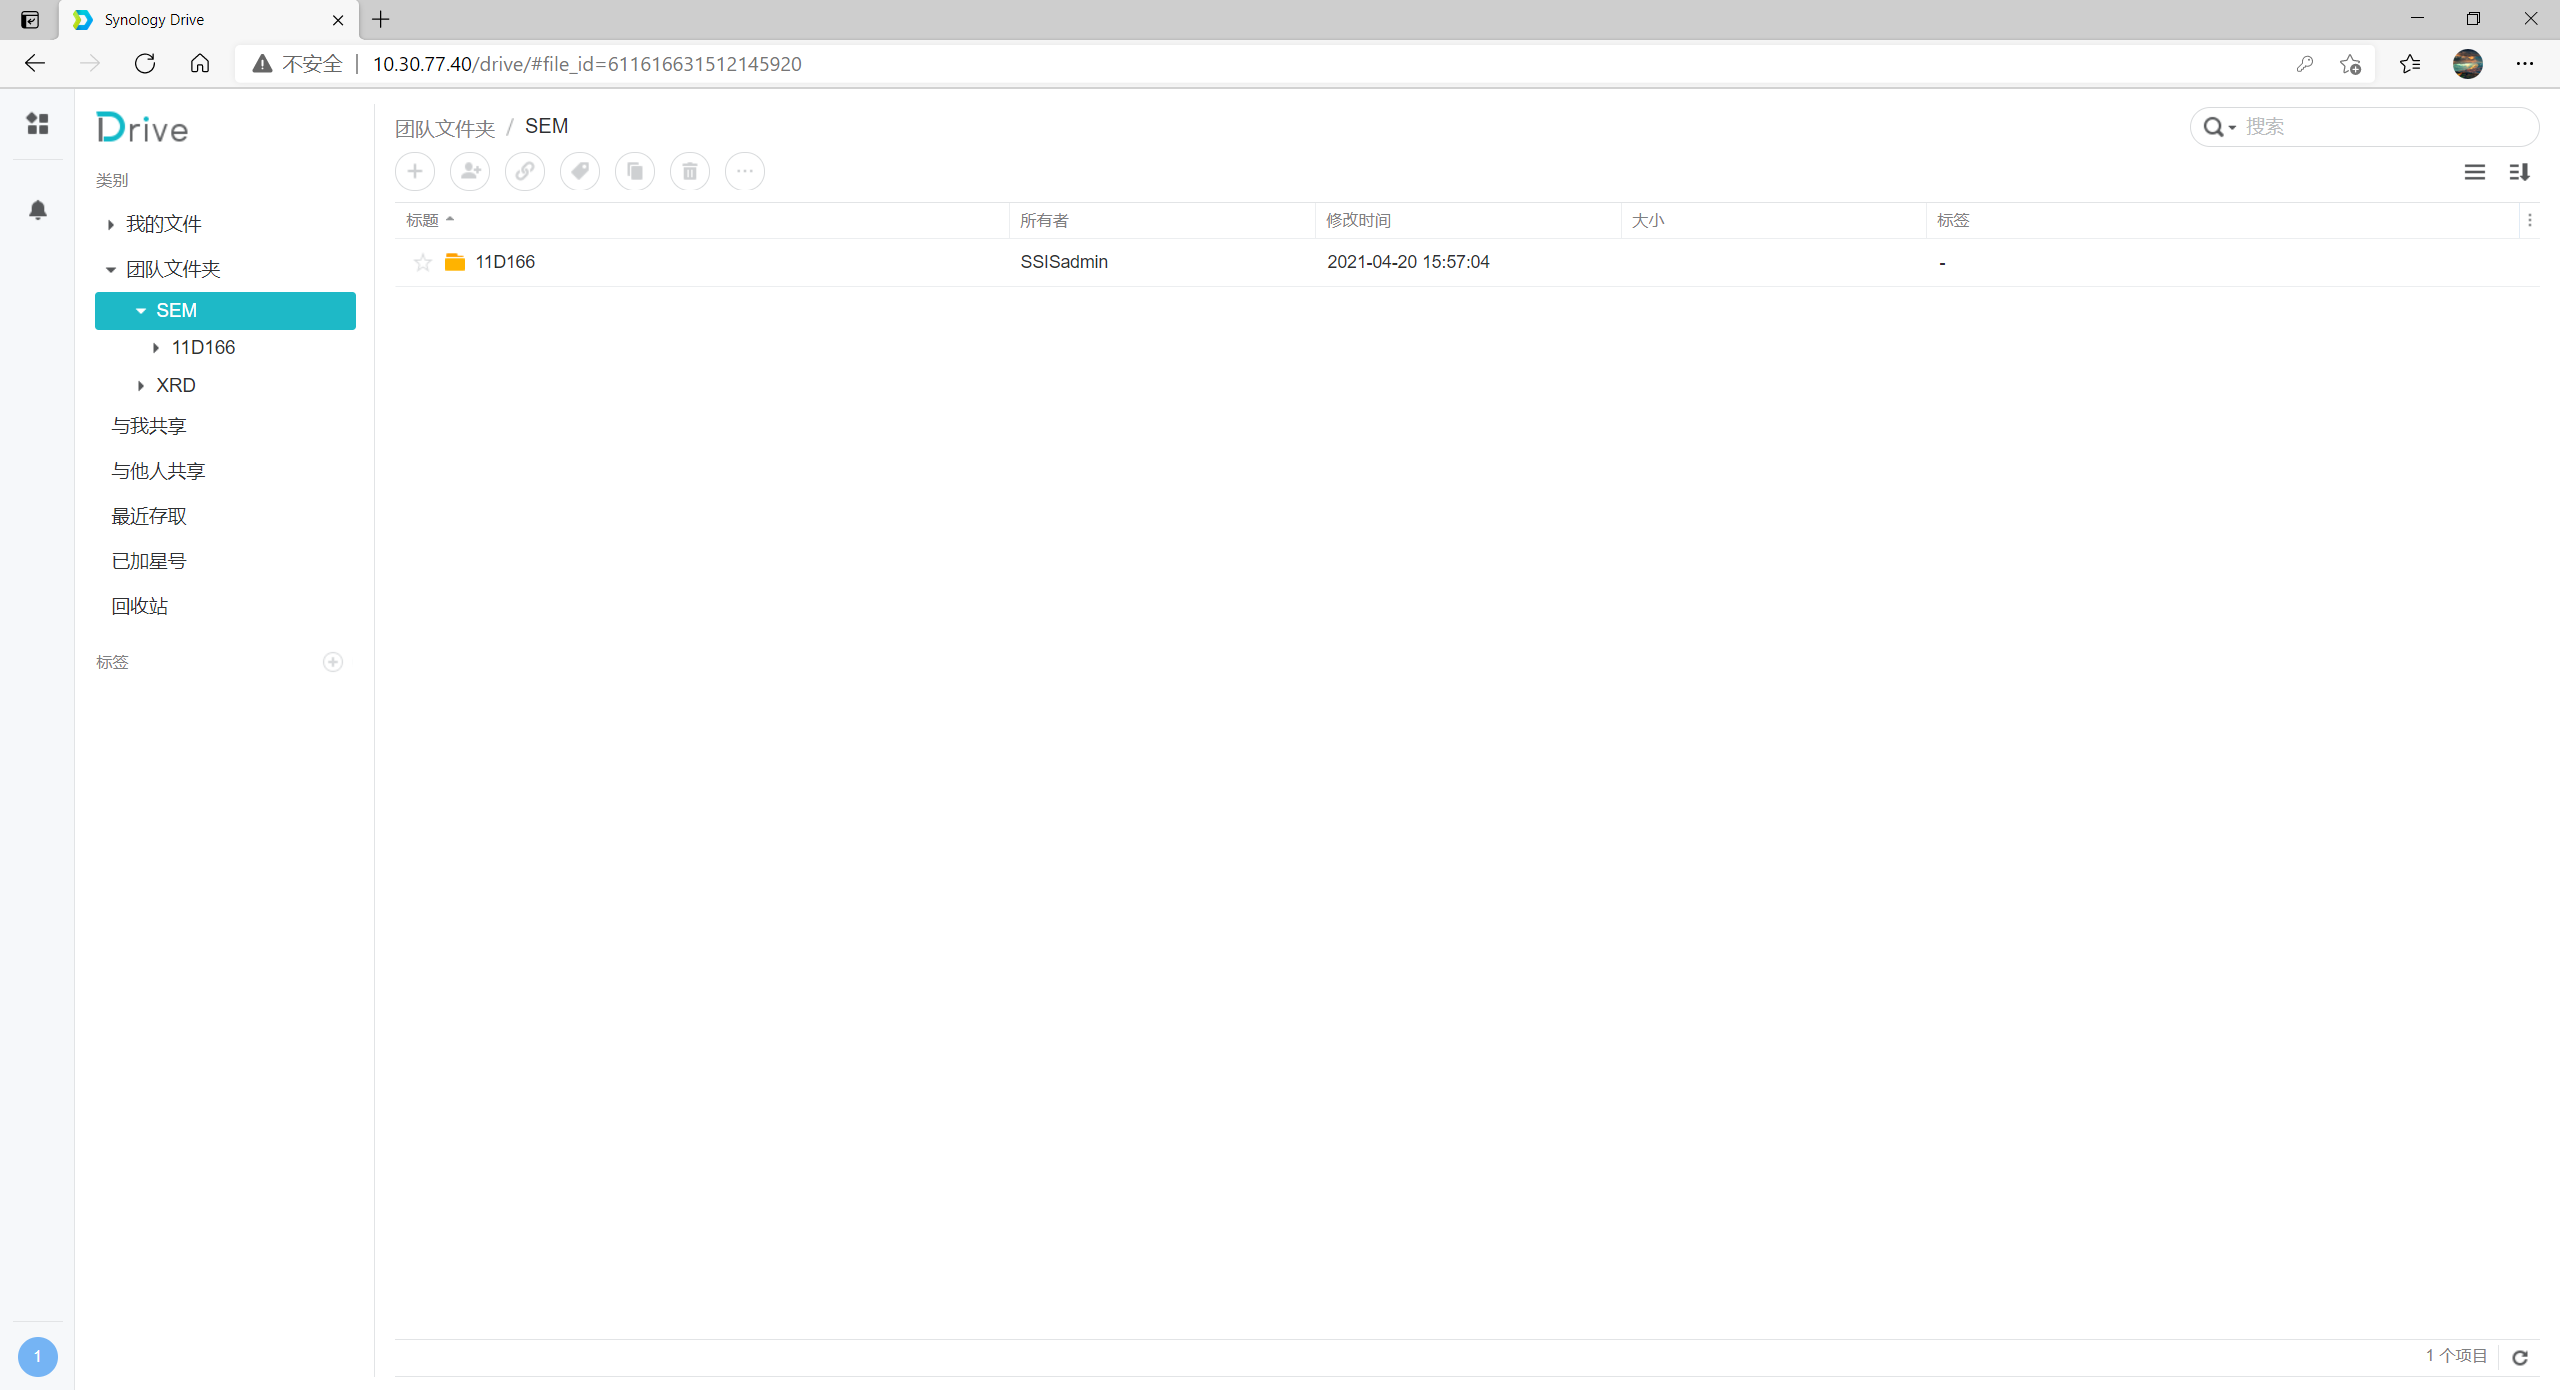Open 回收站 in the sidebar
2560x1390 pixels.
140,606
